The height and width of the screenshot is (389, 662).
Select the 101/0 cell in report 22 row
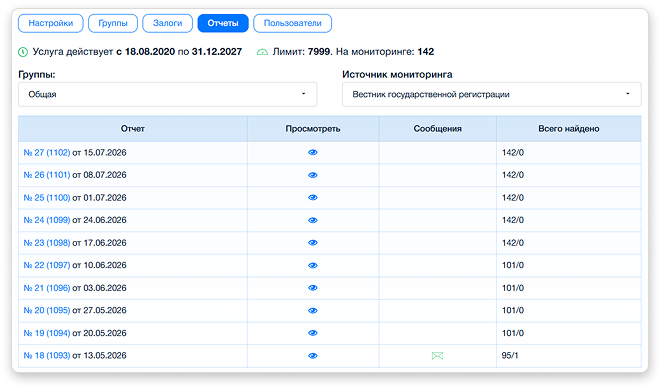click(x=569, y=265)
